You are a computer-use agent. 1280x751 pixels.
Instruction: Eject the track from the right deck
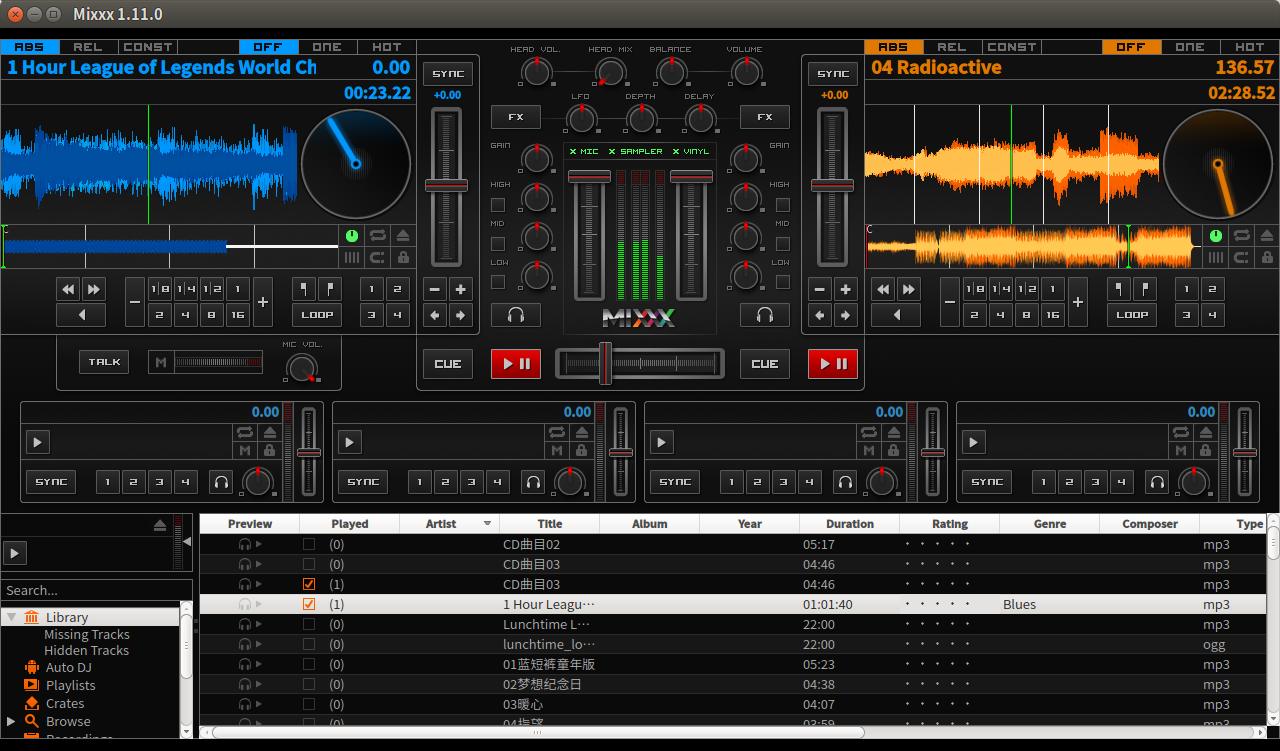pos(1267,236)
